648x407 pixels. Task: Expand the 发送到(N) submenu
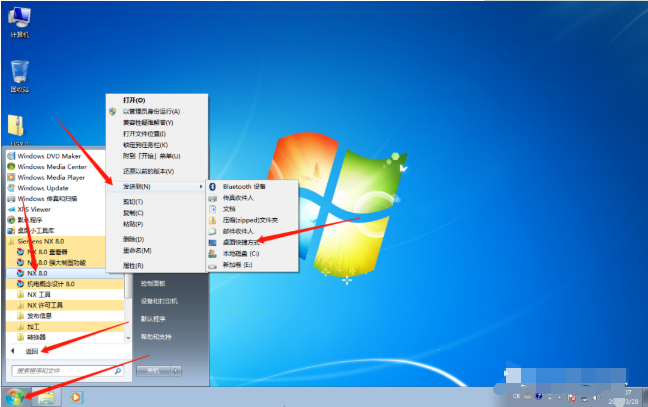(157, 187)
